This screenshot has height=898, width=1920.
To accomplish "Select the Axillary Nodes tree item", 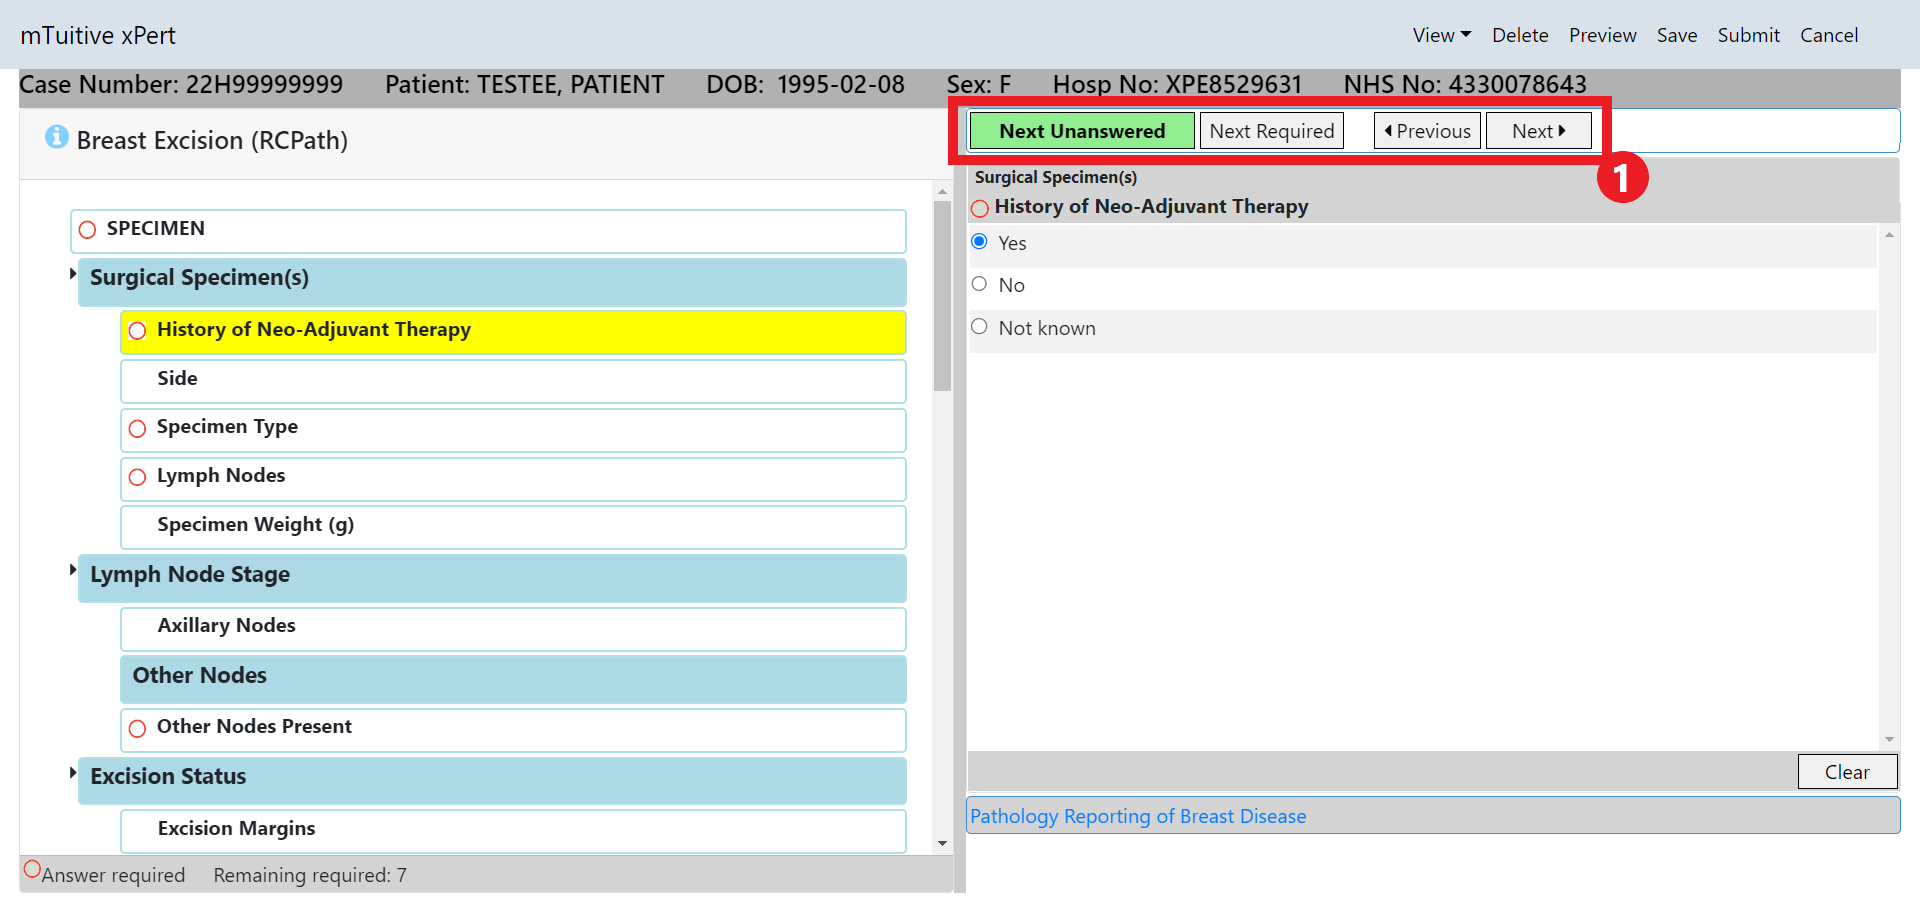I will click(513, 629).
